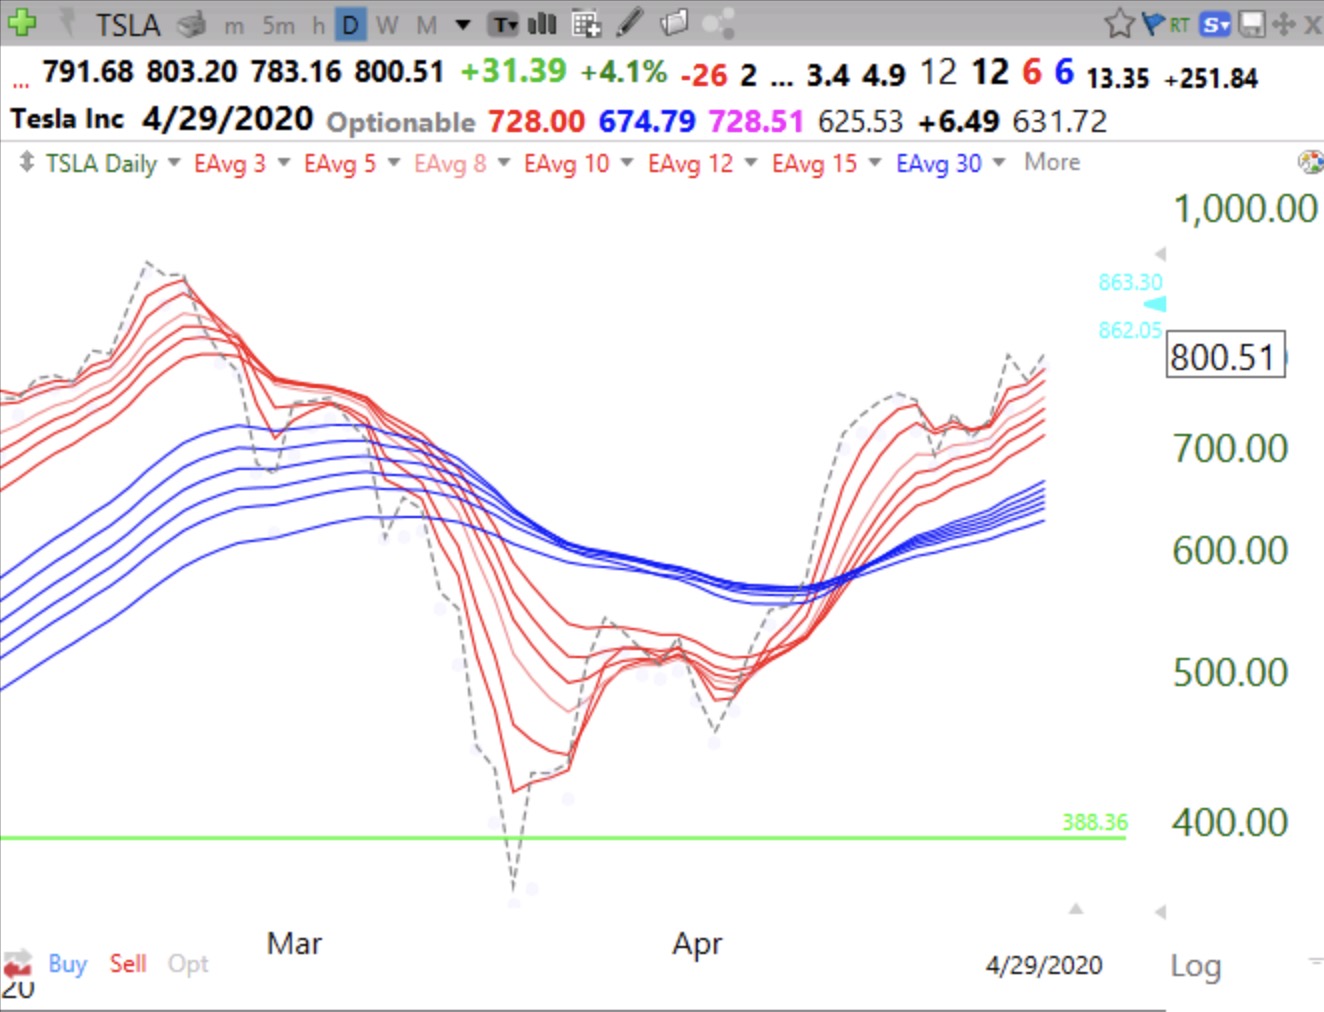This screenshot has width=1324, height=1012.
Task: Click the move window arrows icon
Action: point(1282,24)
